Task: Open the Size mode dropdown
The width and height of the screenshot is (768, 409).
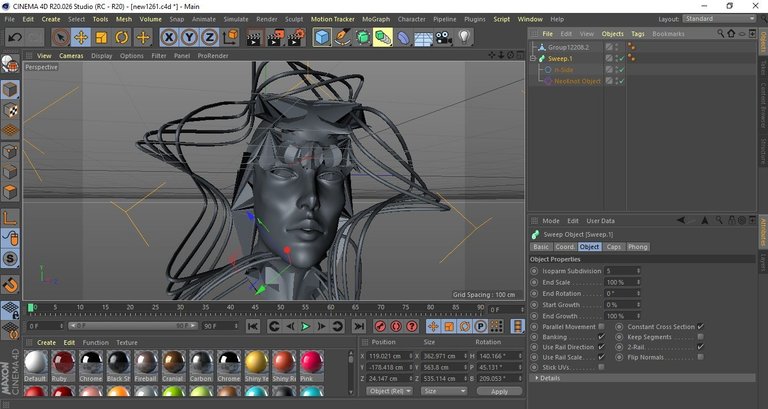Action: click(444, 391)
